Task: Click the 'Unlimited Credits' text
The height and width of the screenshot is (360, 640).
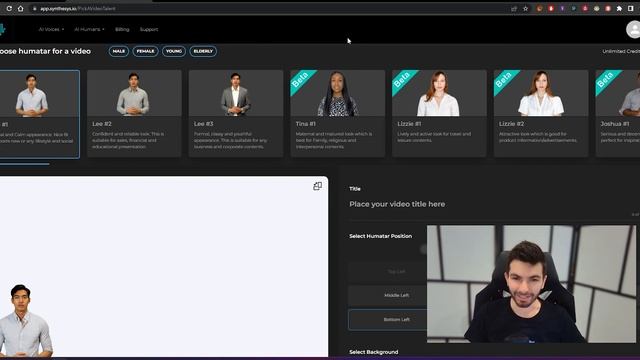Action: pyautogui.click(x=621, y=51)
